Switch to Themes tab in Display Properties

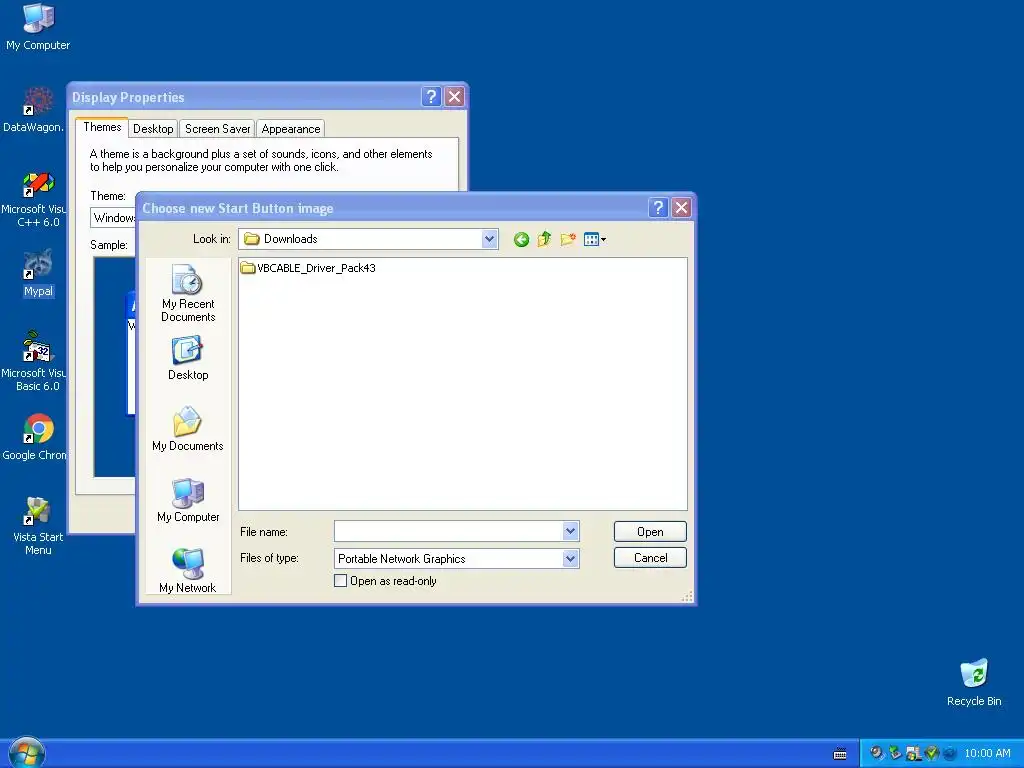(x=102, y=127)
